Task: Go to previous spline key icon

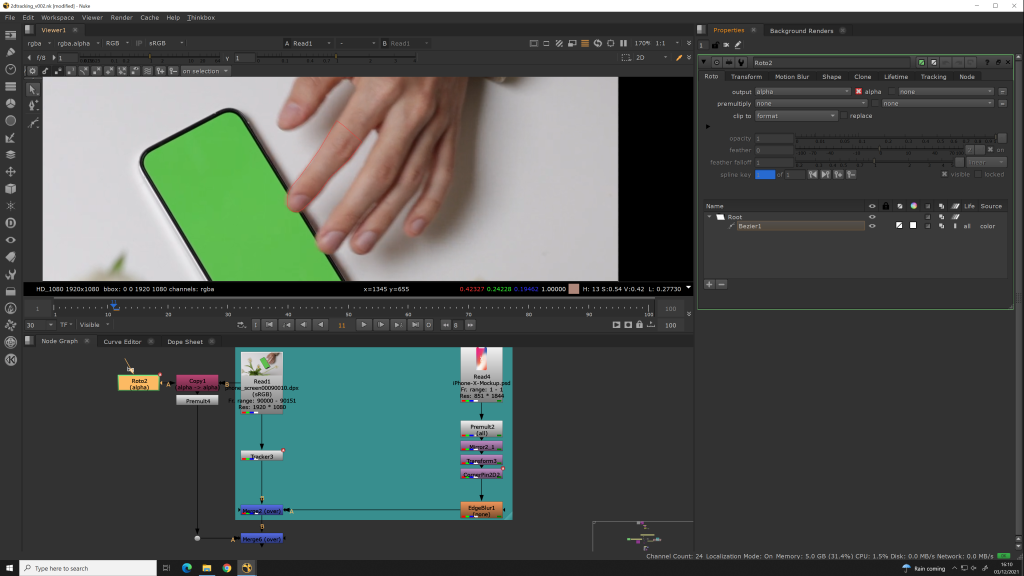Action: tap(813, 174)
